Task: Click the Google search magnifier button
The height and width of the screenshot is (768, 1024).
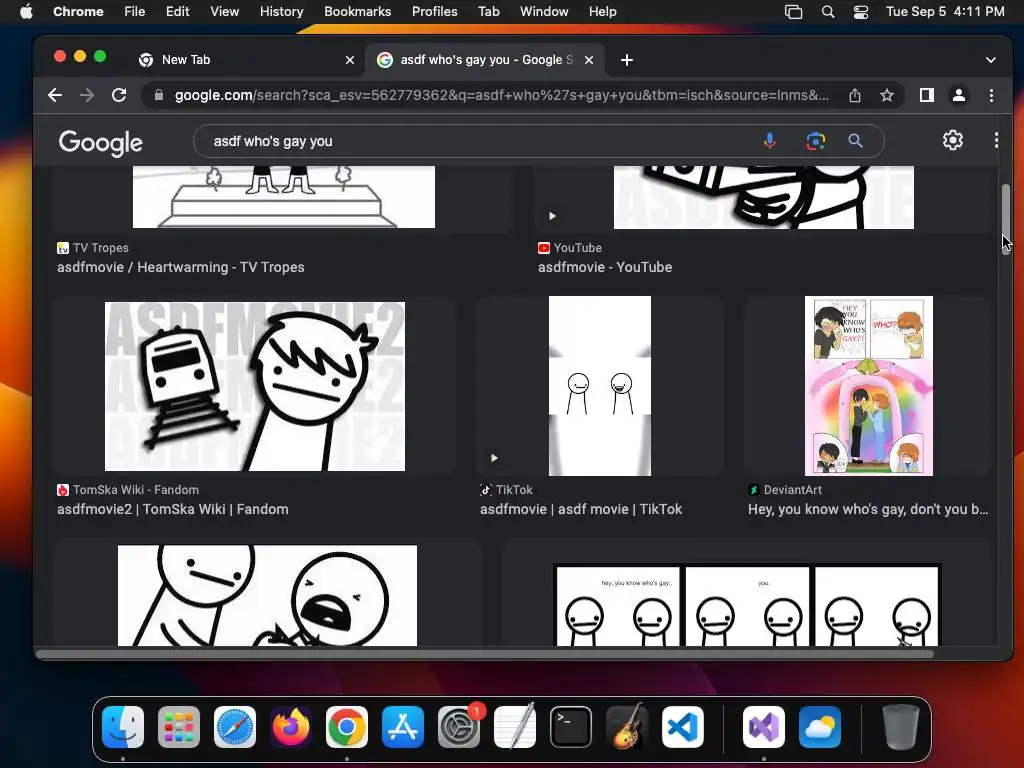Action: click(856, 141)
